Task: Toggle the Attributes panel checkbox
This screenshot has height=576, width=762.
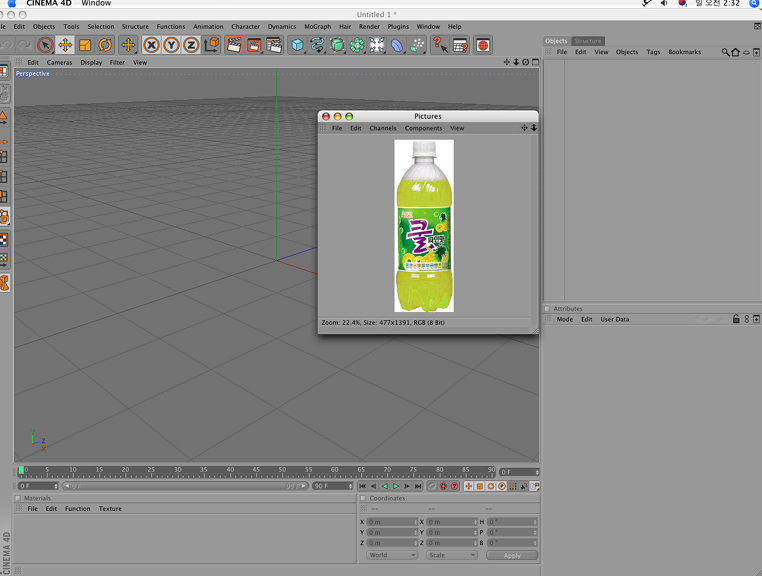Action: click(547, 309)
